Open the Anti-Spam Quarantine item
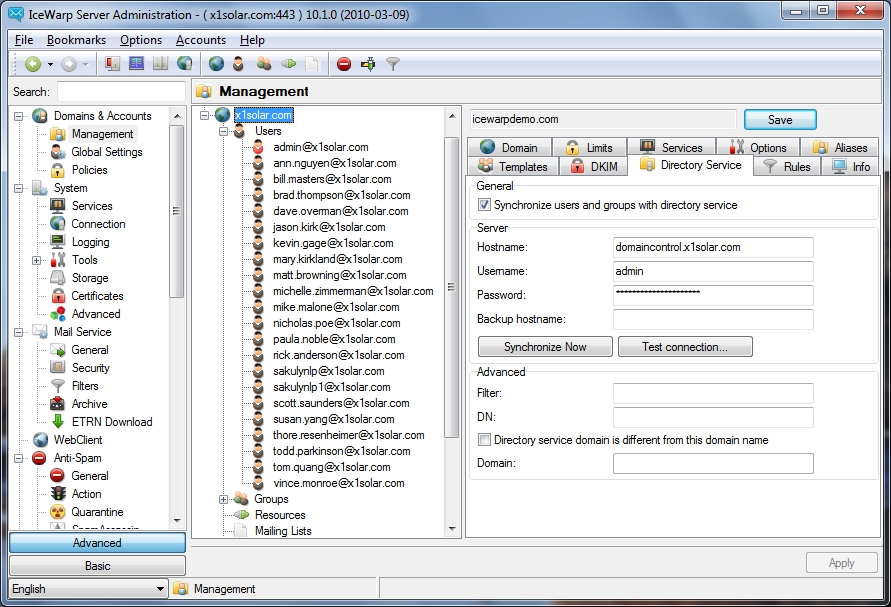The height and width of the screenshot is (607, 891). tap(97, 512)
